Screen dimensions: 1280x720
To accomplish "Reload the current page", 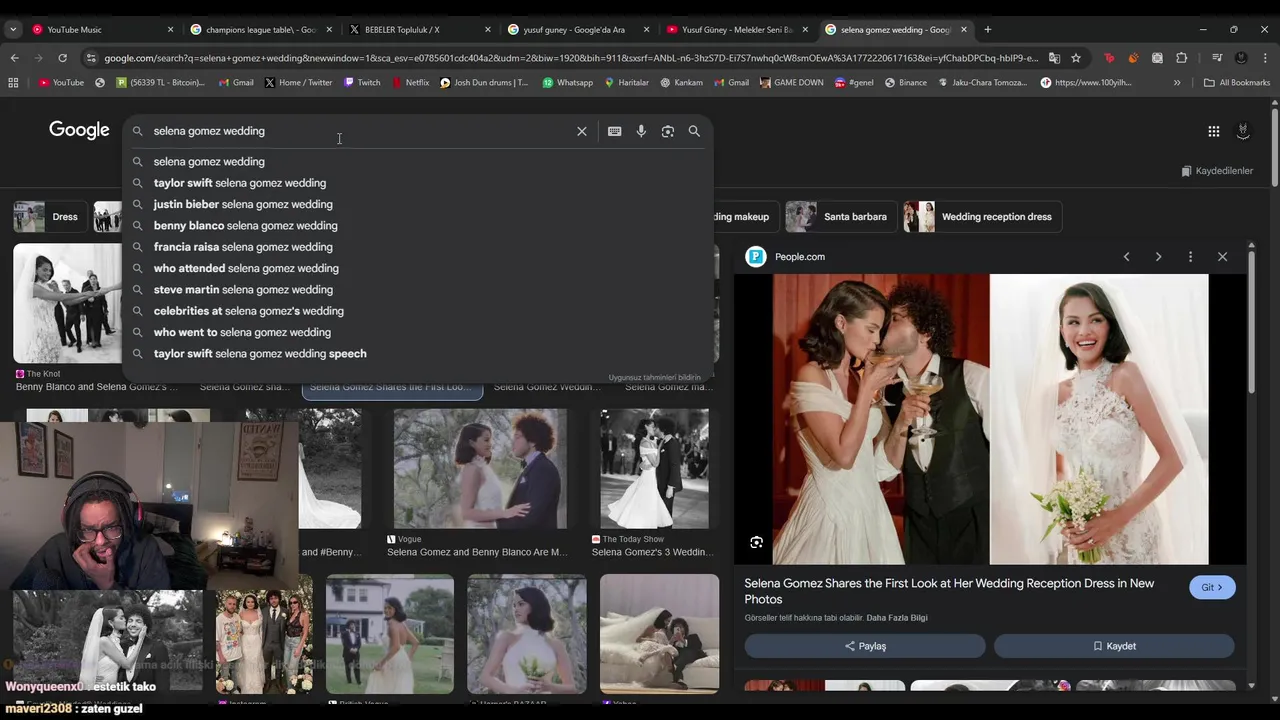I will coord(62,58).
